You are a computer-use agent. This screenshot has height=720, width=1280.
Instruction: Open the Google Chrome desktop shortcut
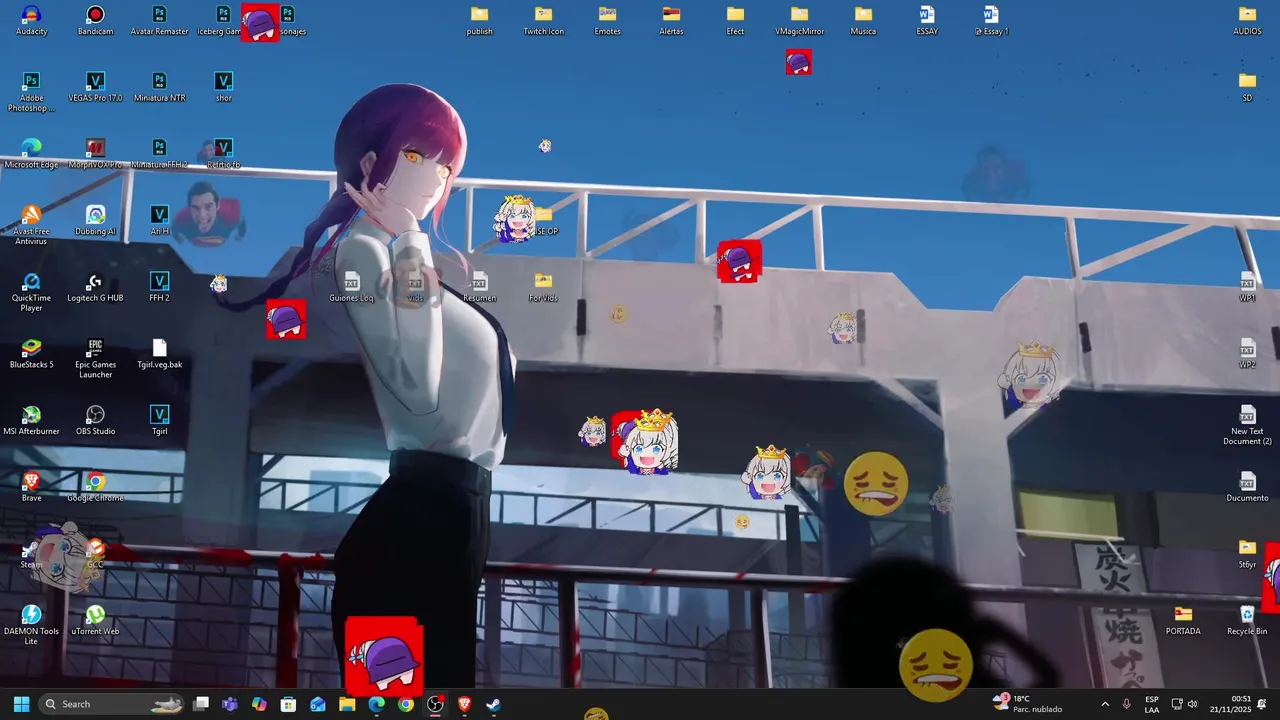(x=95, y=487)
